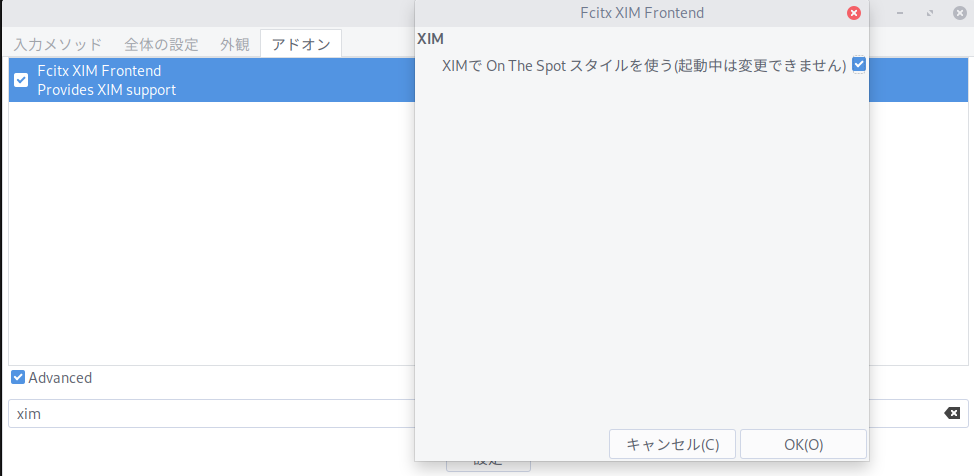Maximize the main Fcitx settings window

coord(931,13)
